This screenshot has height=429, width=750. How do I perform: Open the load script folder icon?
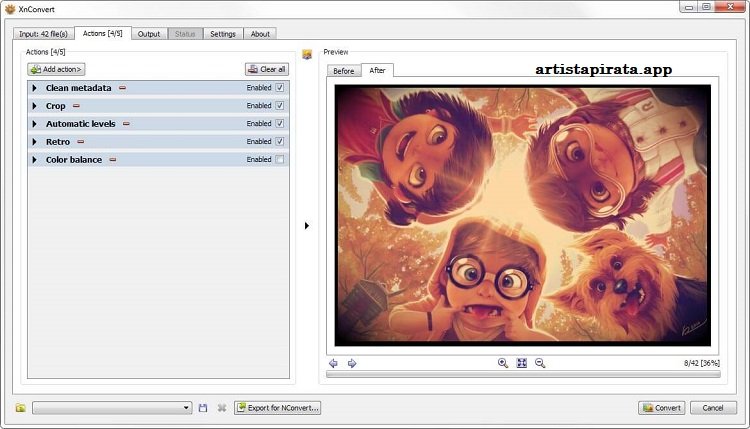click(21, 408)
